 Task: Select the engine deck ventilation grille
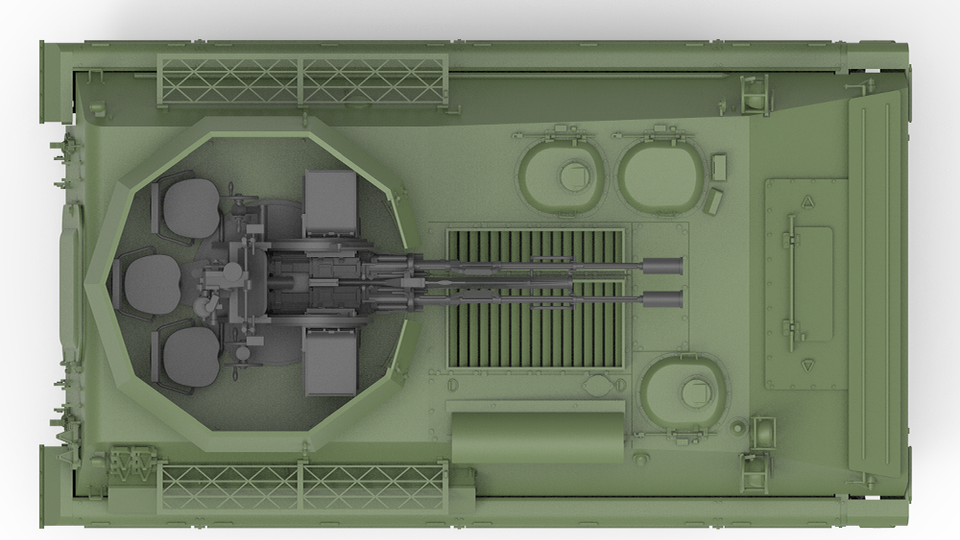coord(536,299)
